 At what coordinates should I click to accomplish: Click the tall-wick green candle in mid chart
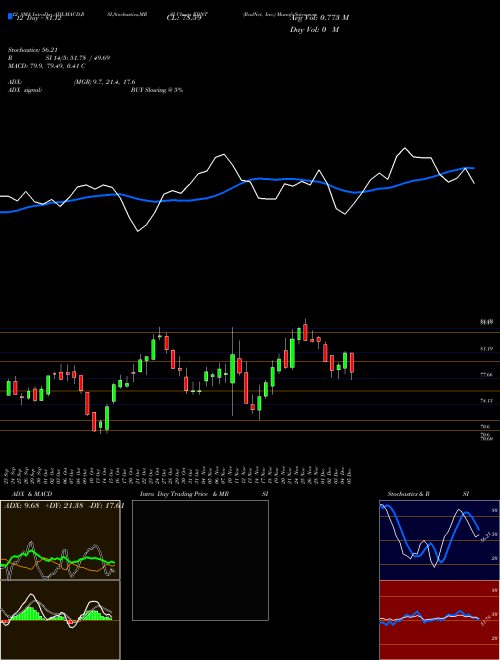(232, 369)
